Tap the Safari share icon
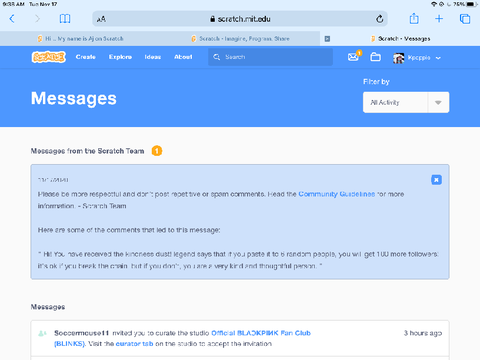 click(x=414, y=18)
